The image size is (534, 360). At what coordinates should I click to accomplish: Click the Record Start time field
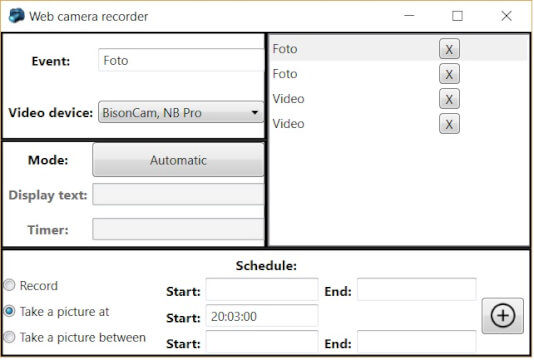(262, 289)
